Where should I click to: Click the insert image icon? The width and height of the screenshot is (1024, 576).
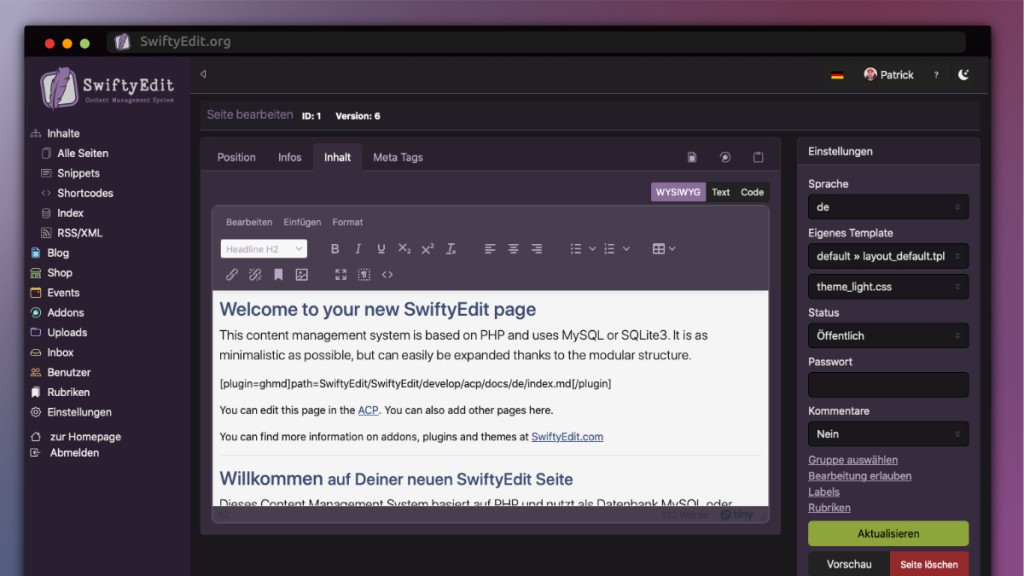[x=302, y=274]
